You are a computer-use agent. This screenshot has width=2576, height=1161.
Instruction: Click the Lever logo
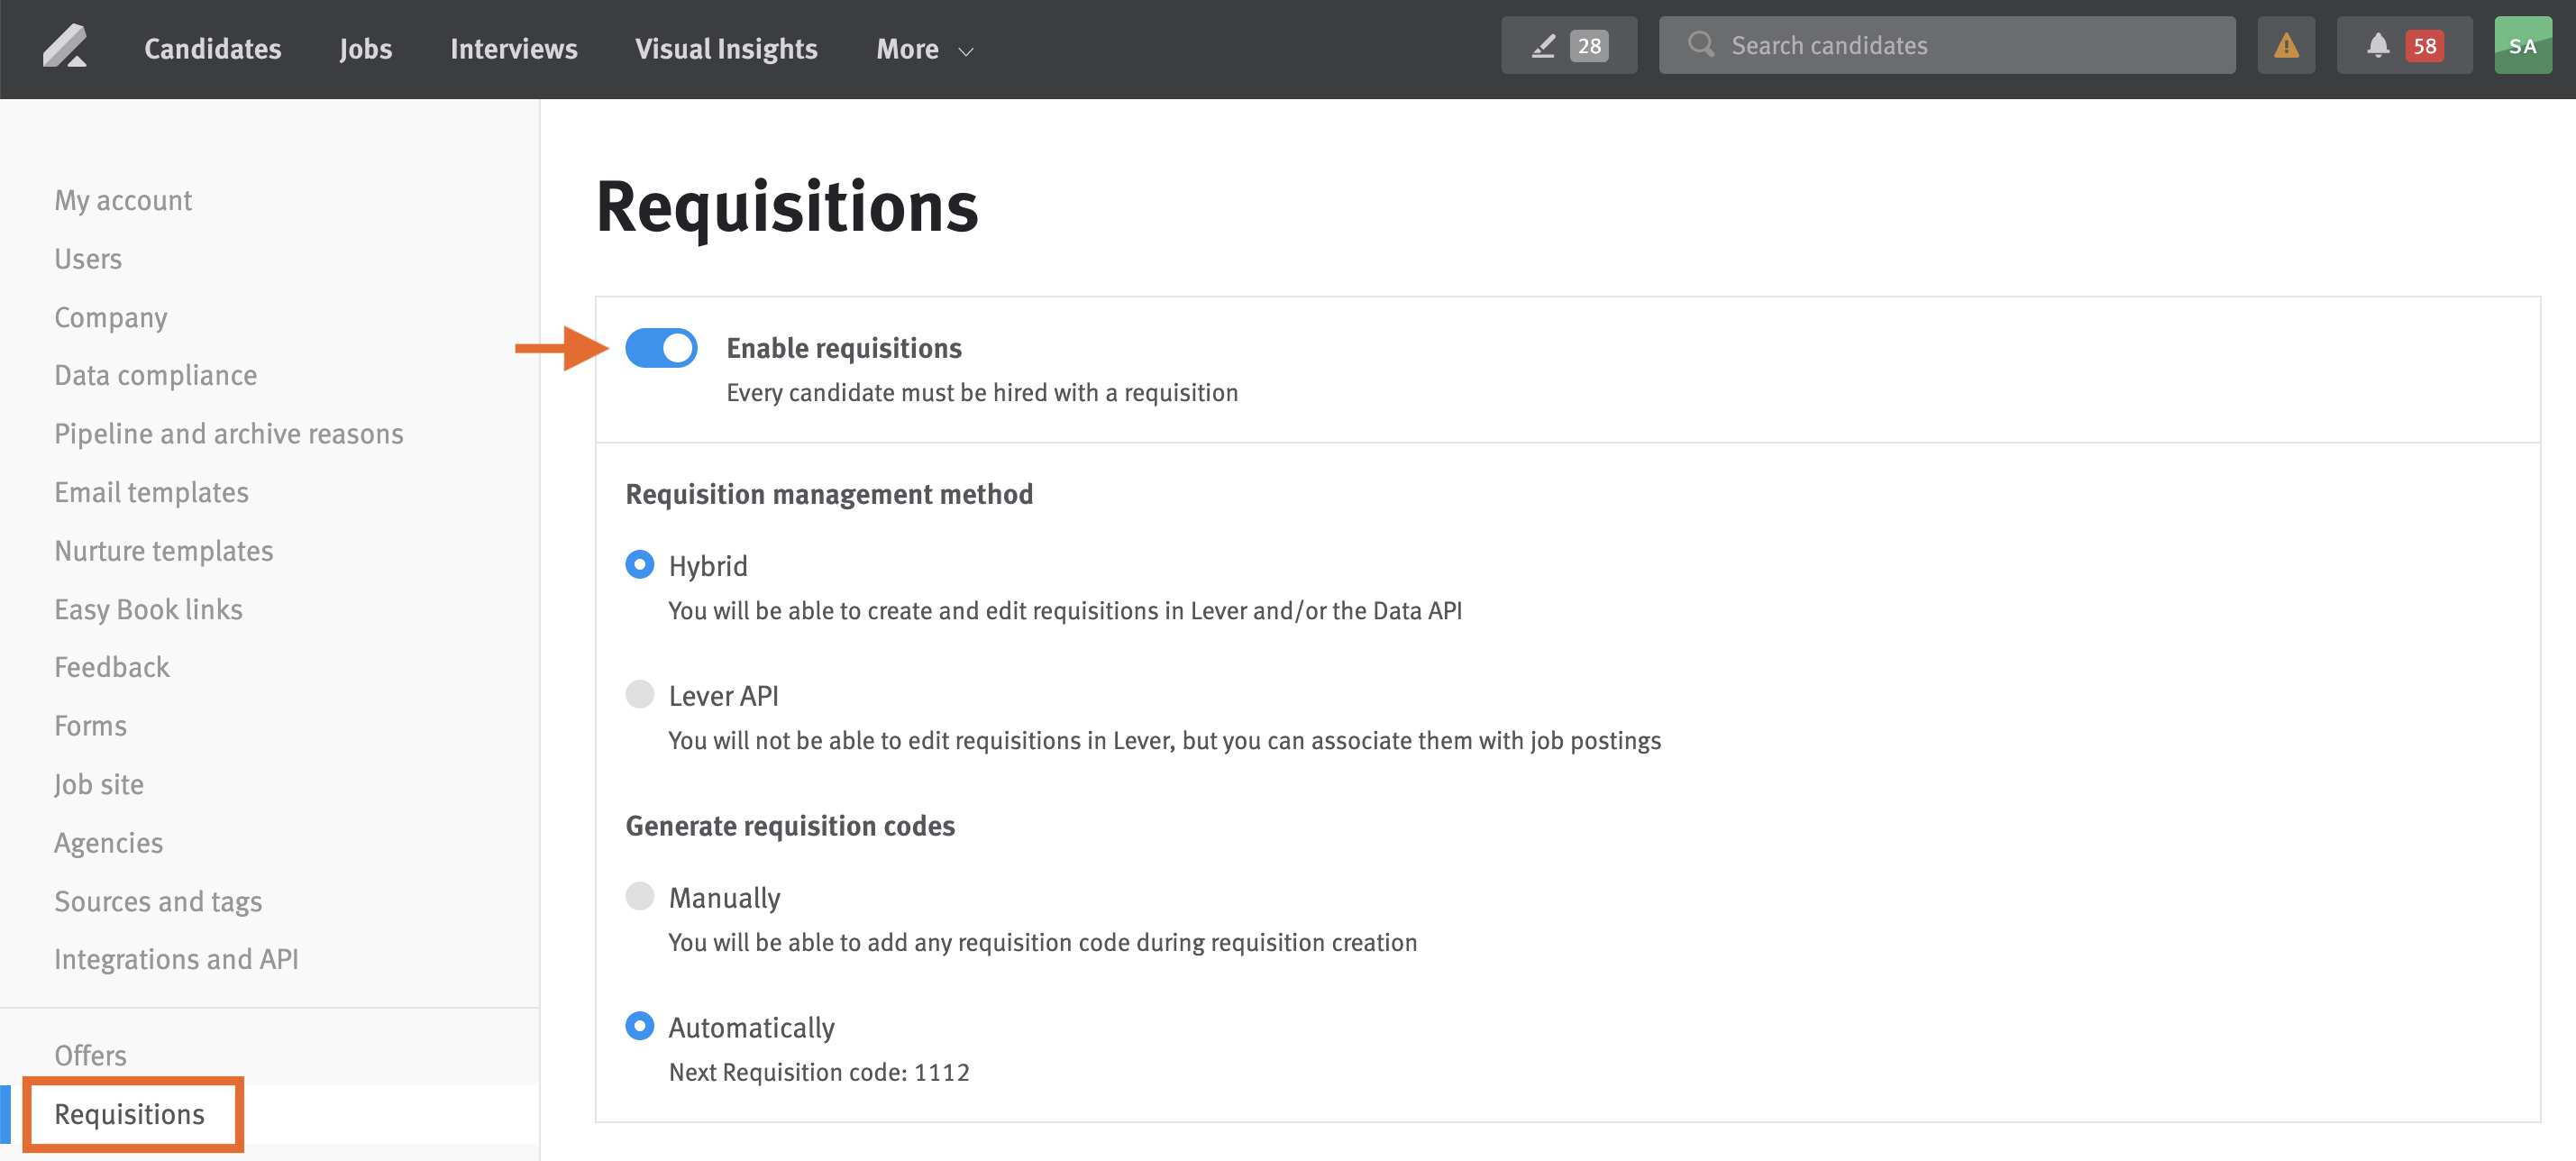coord(66,46)
